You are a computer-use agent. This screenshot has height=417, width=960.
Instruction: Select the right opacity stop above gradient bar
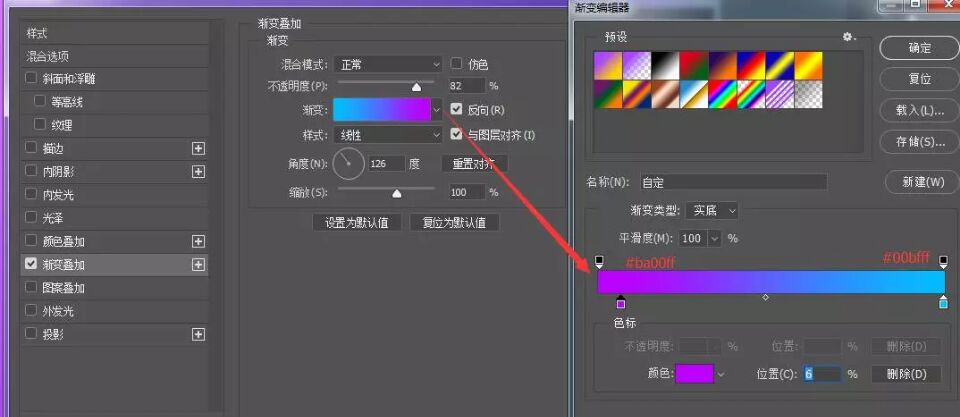pos(943,262)
